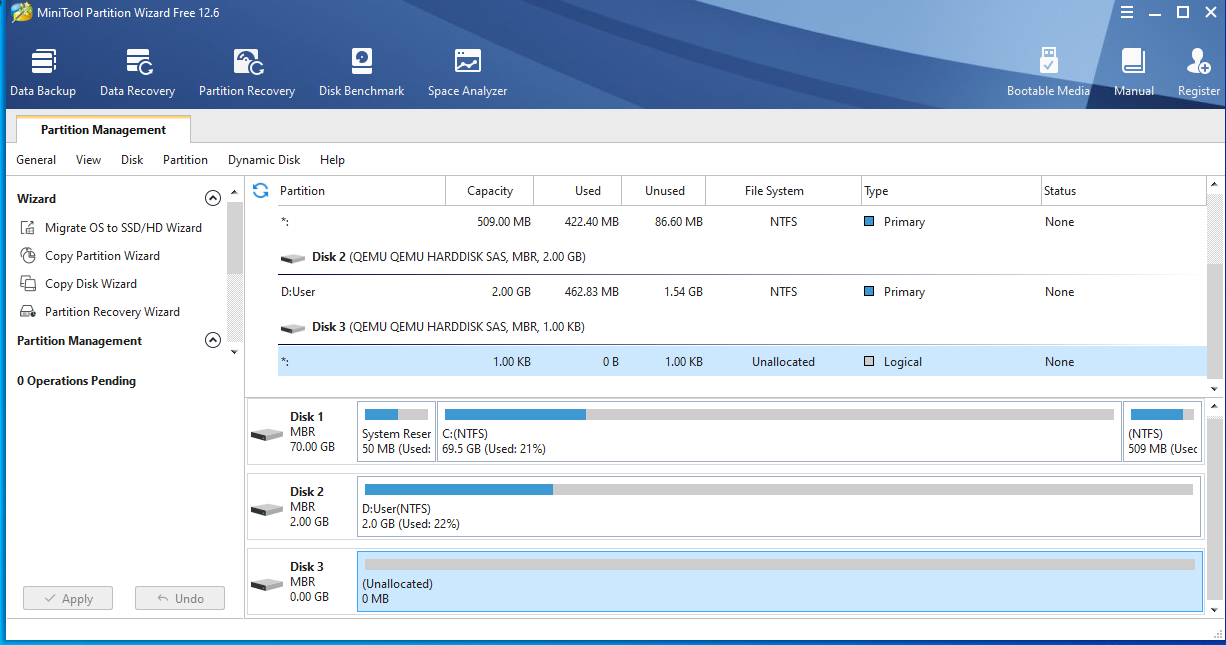1226x645 pixels.
Task: Click the Disk 2 drive icon in list
Action: [x=292, y=258]
